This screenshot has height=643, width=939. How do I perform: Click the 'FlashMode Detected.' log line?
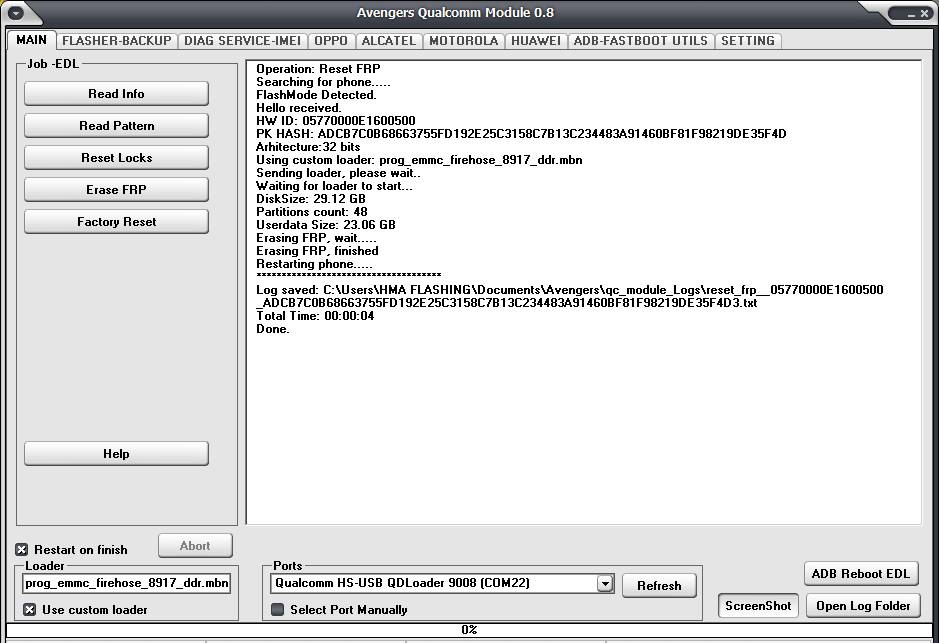point(316,95)
